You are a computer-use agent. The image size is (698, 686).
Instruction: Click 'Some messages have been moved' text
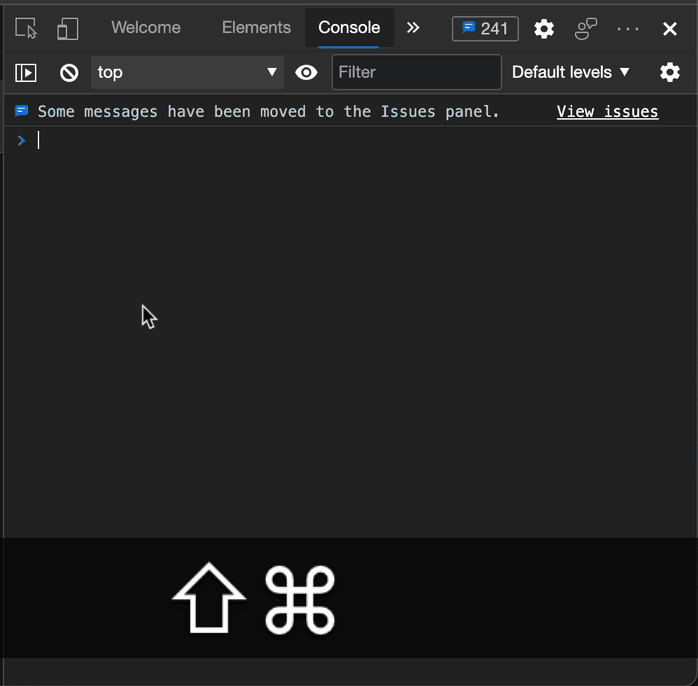pos(268,111)
